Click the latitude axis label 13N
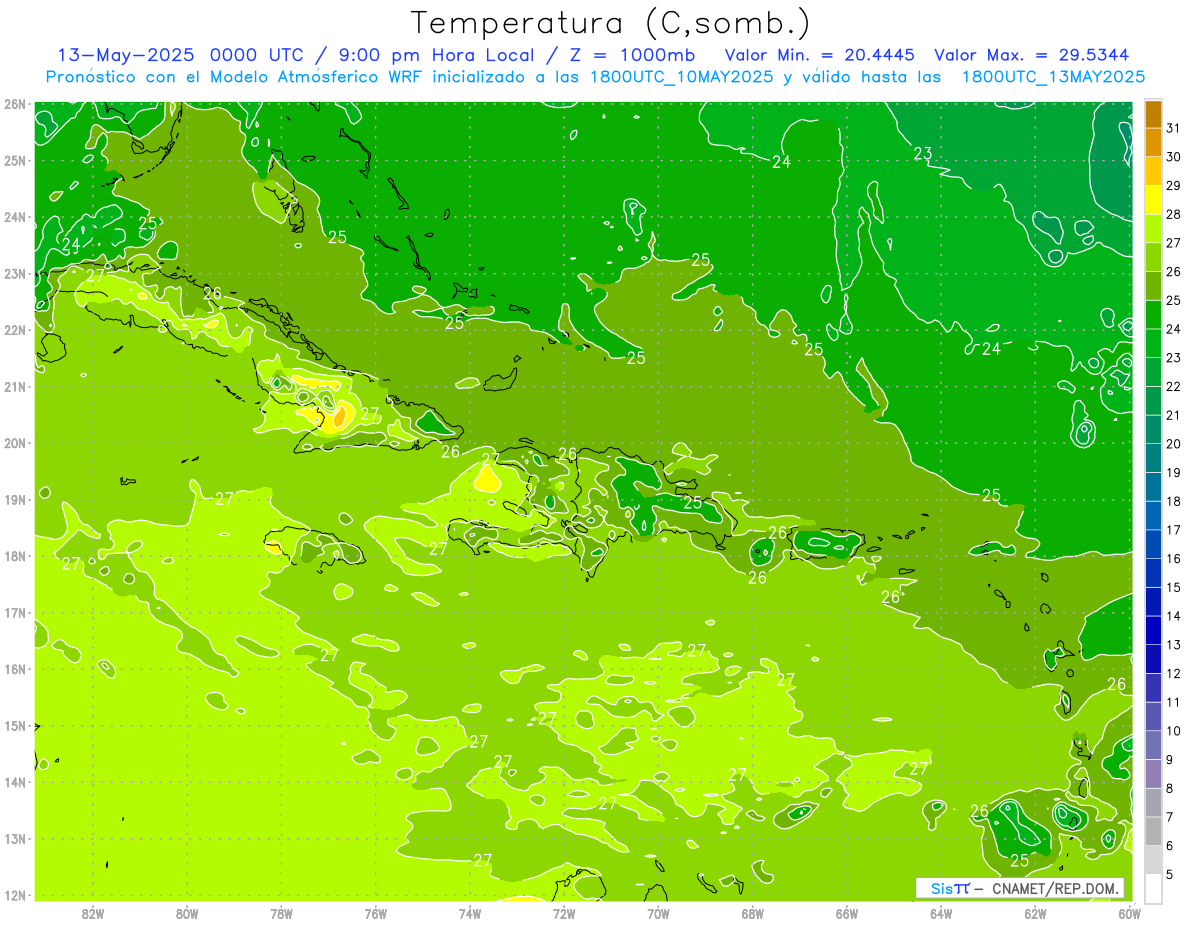1200x927 pixels. click(x=14, y=839)
